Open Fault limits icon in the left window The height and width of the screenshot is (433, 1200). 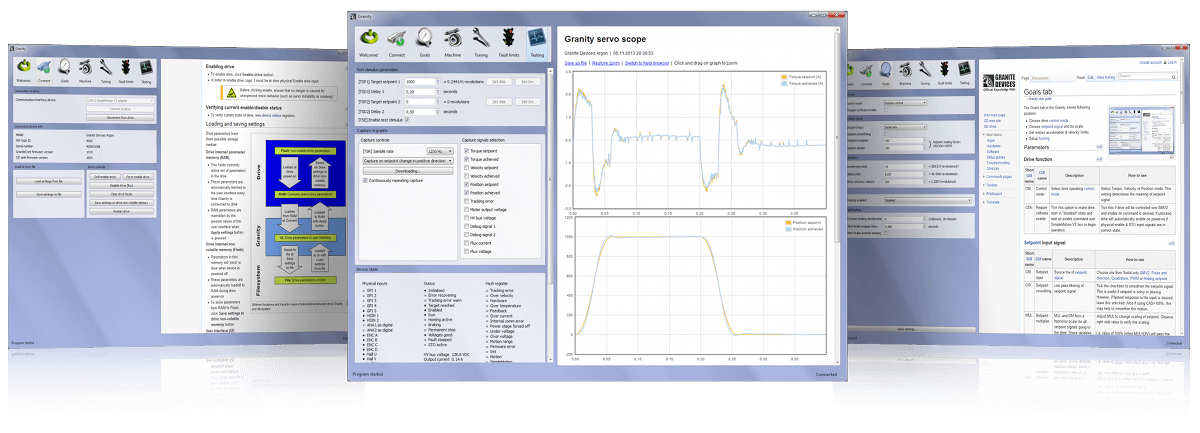click(x=126, y=70)
